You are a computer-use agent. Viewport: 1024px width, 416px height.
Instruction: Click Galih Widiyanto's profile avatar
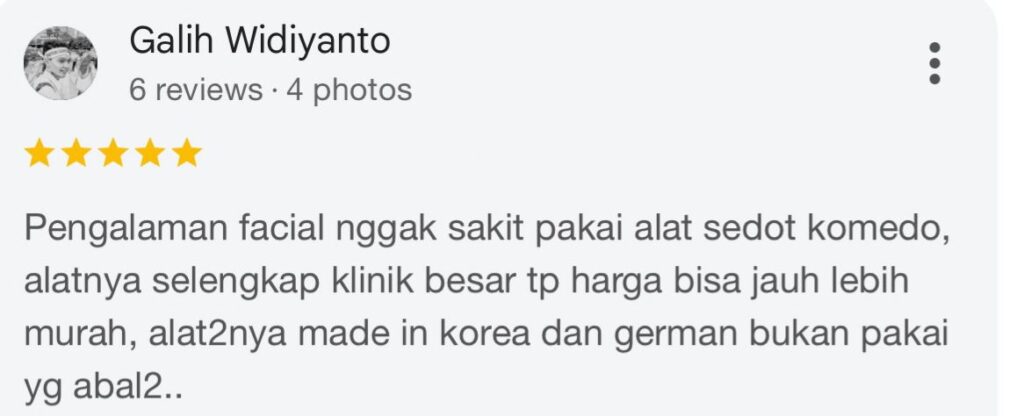point(61,63)
